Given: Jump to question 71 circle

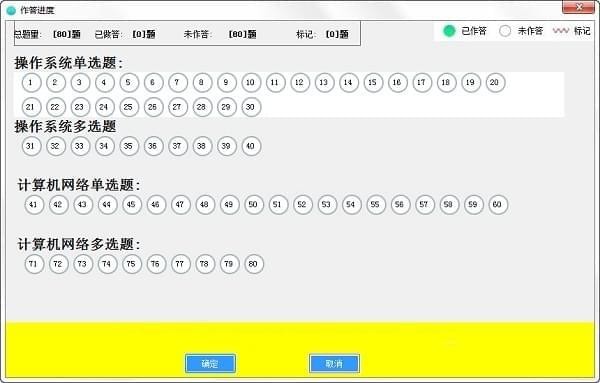Looking at the screenshot, I should point(34,264).
